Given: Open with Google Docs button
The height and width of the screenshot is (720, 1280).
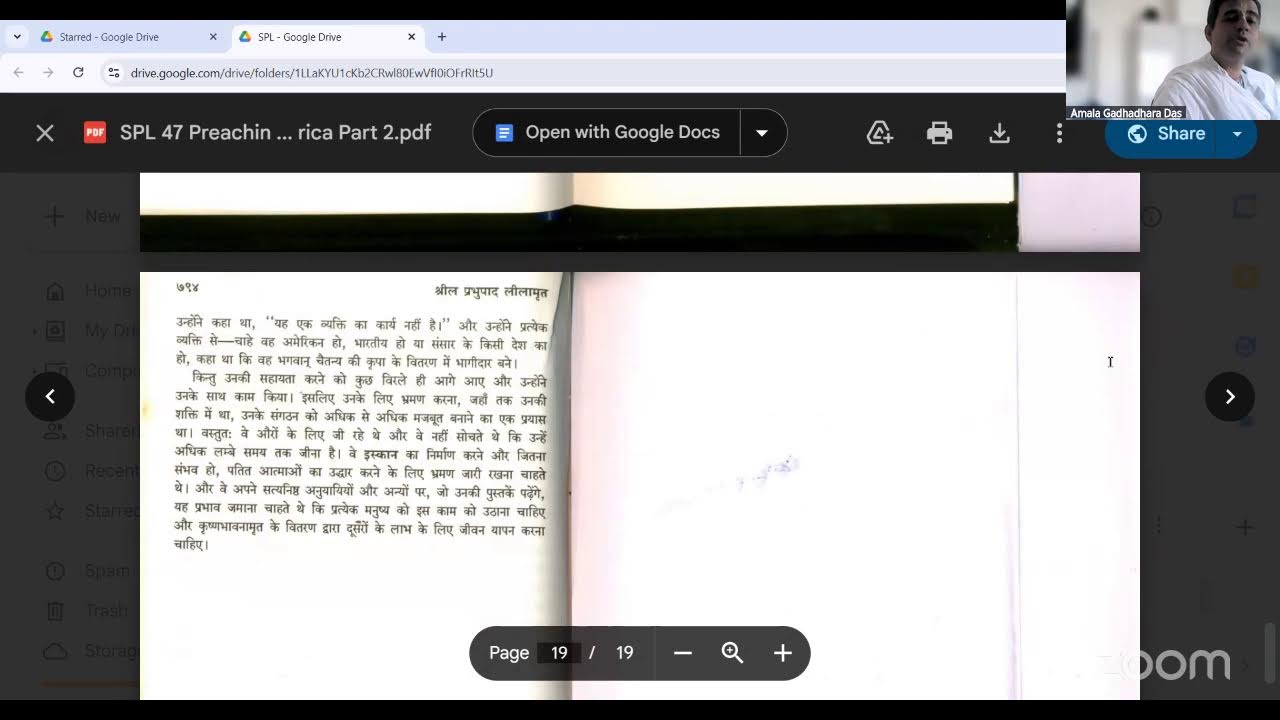Looking at the screenshot, I should (x=607, y=132).
